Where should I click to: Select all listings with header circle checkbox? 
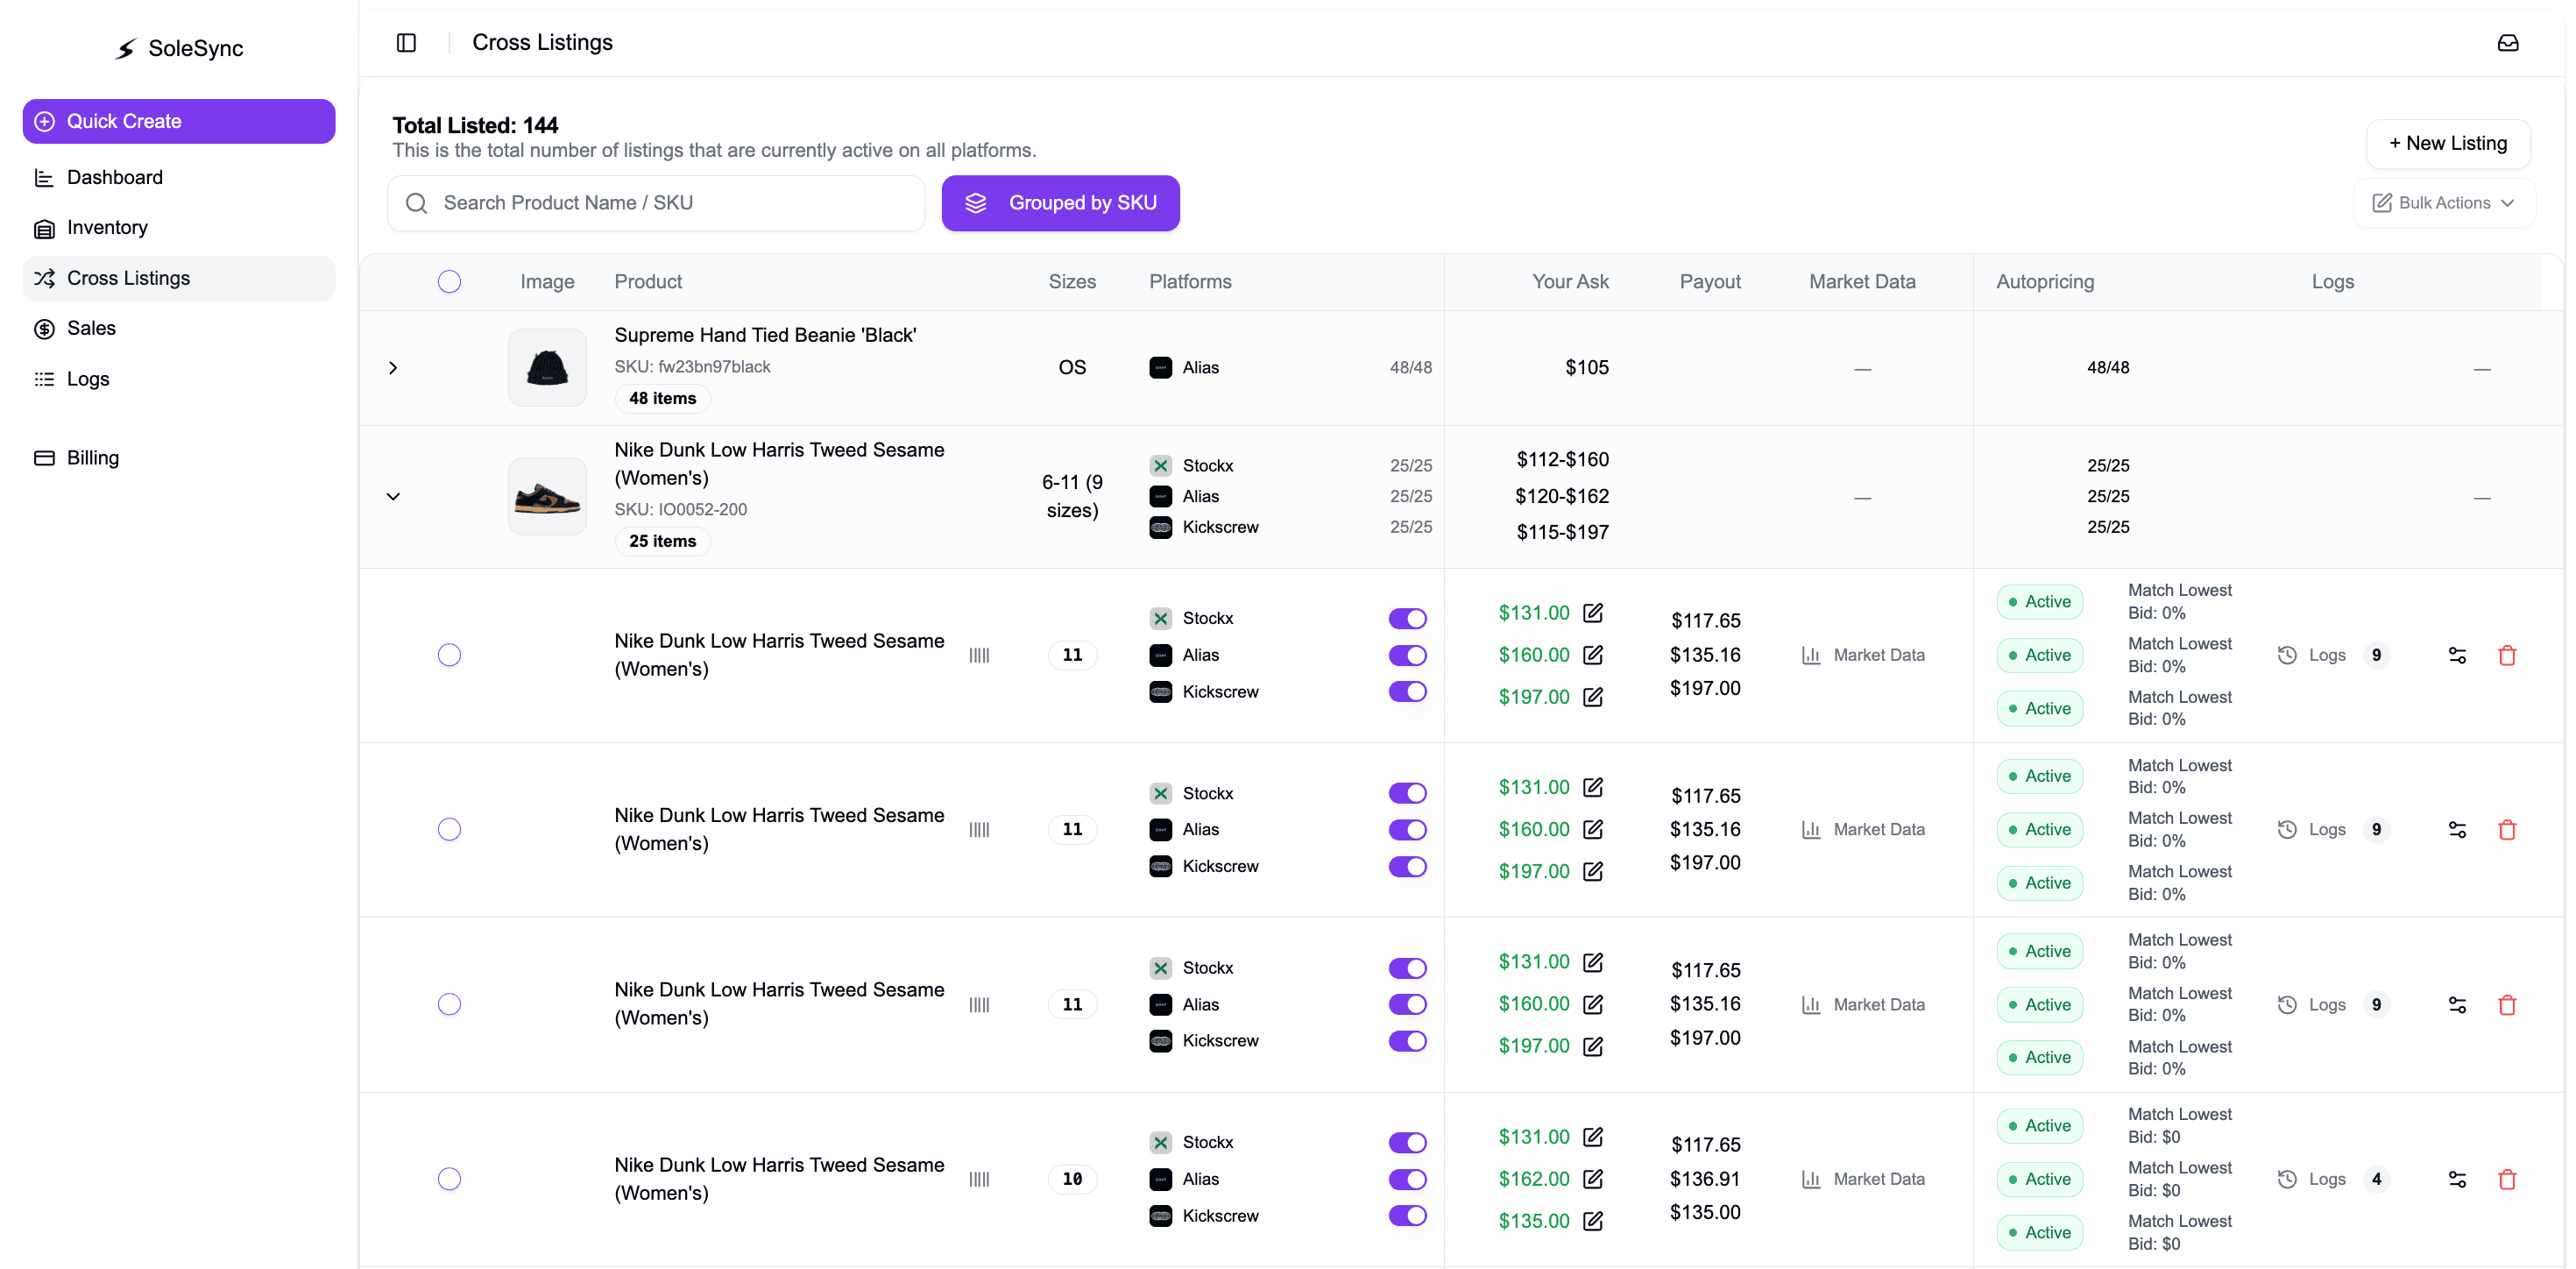449,282
